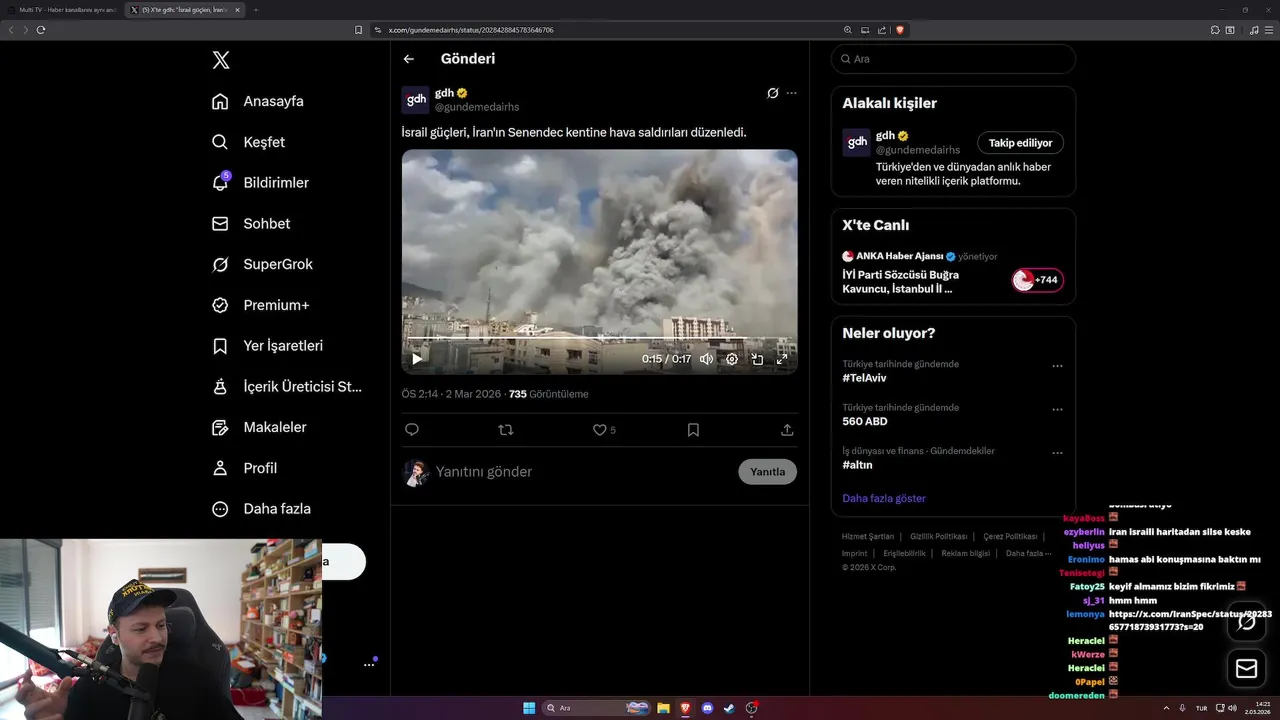
Task: Click the account three-dot menu in the sidebar
Action: point(369,664)
